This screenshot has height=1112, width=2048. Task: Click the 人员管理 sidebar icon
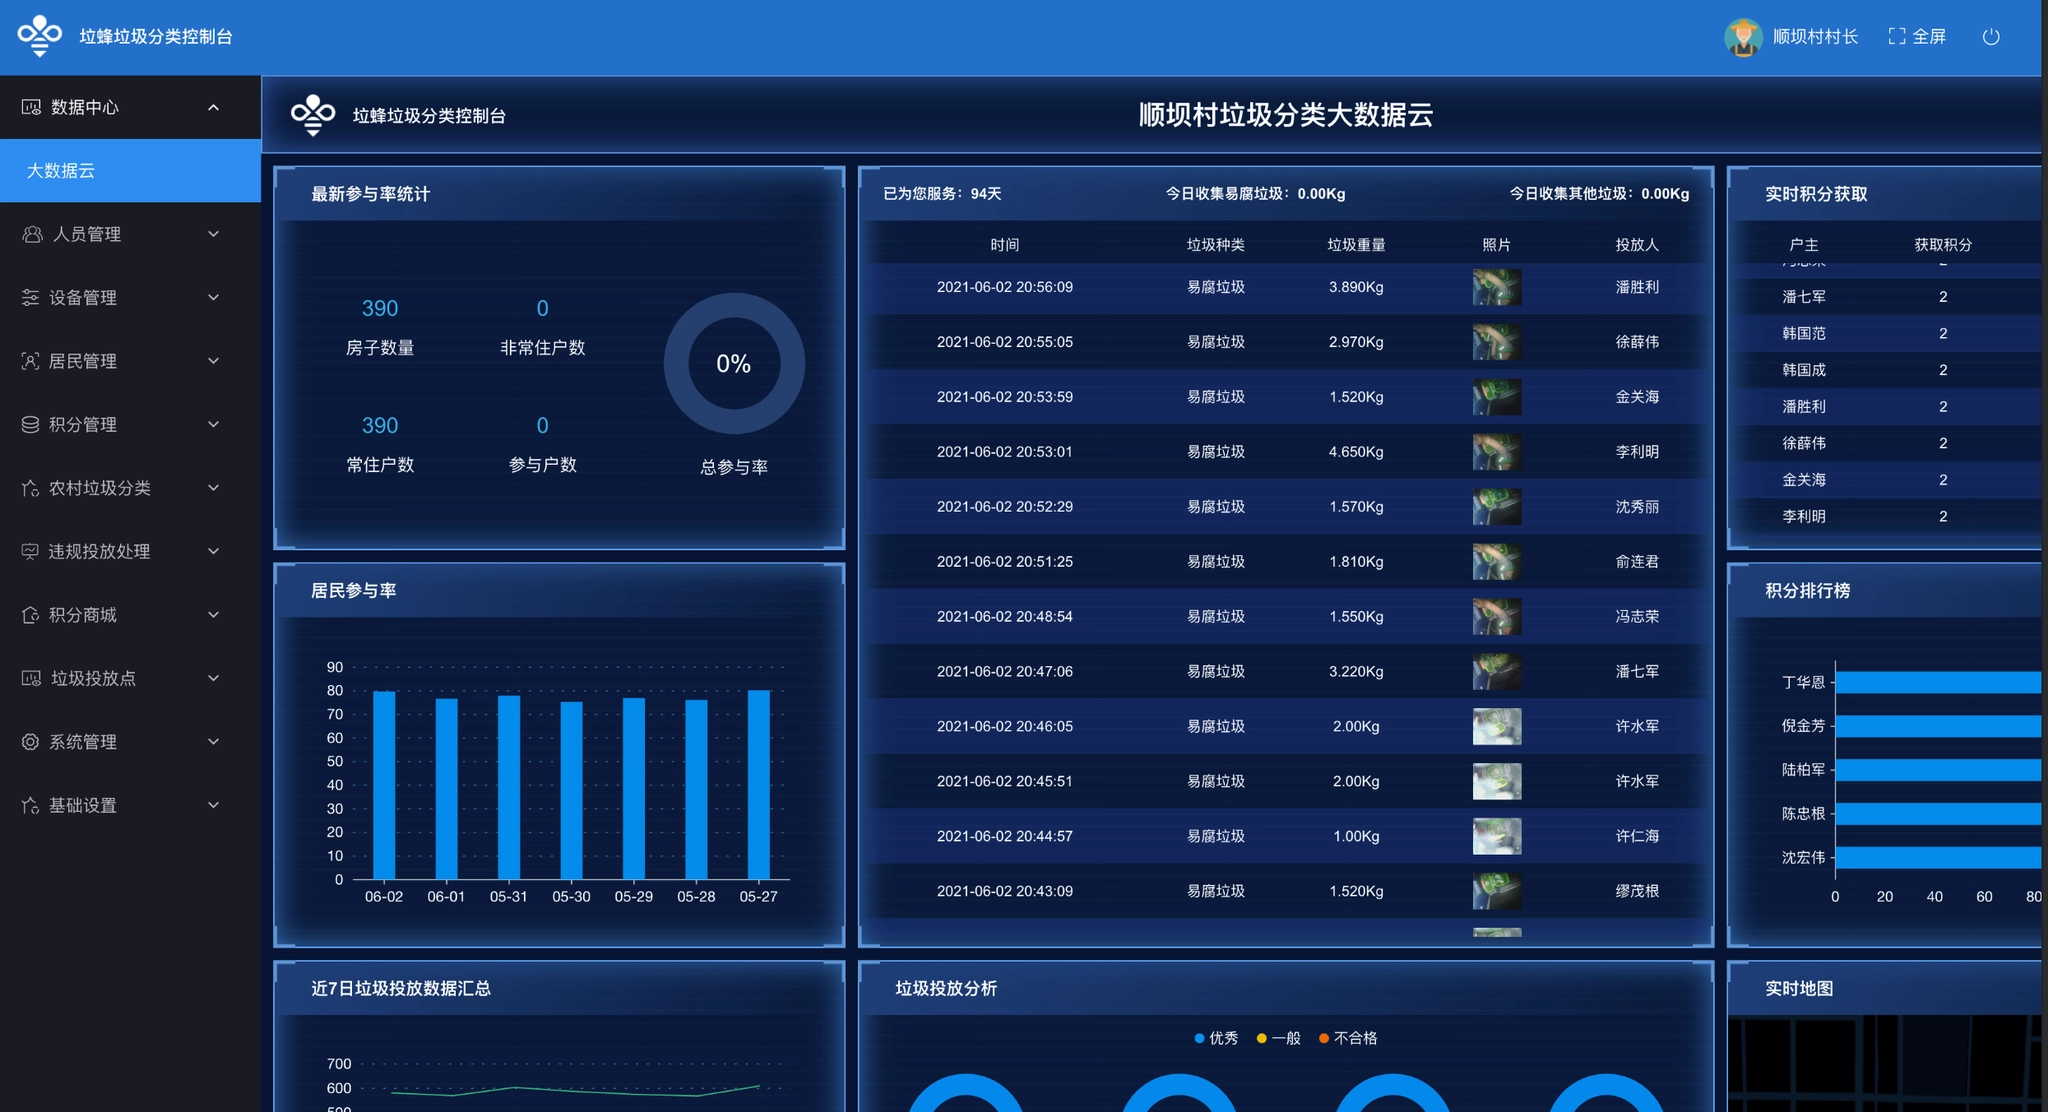click(x=32, y=234)
